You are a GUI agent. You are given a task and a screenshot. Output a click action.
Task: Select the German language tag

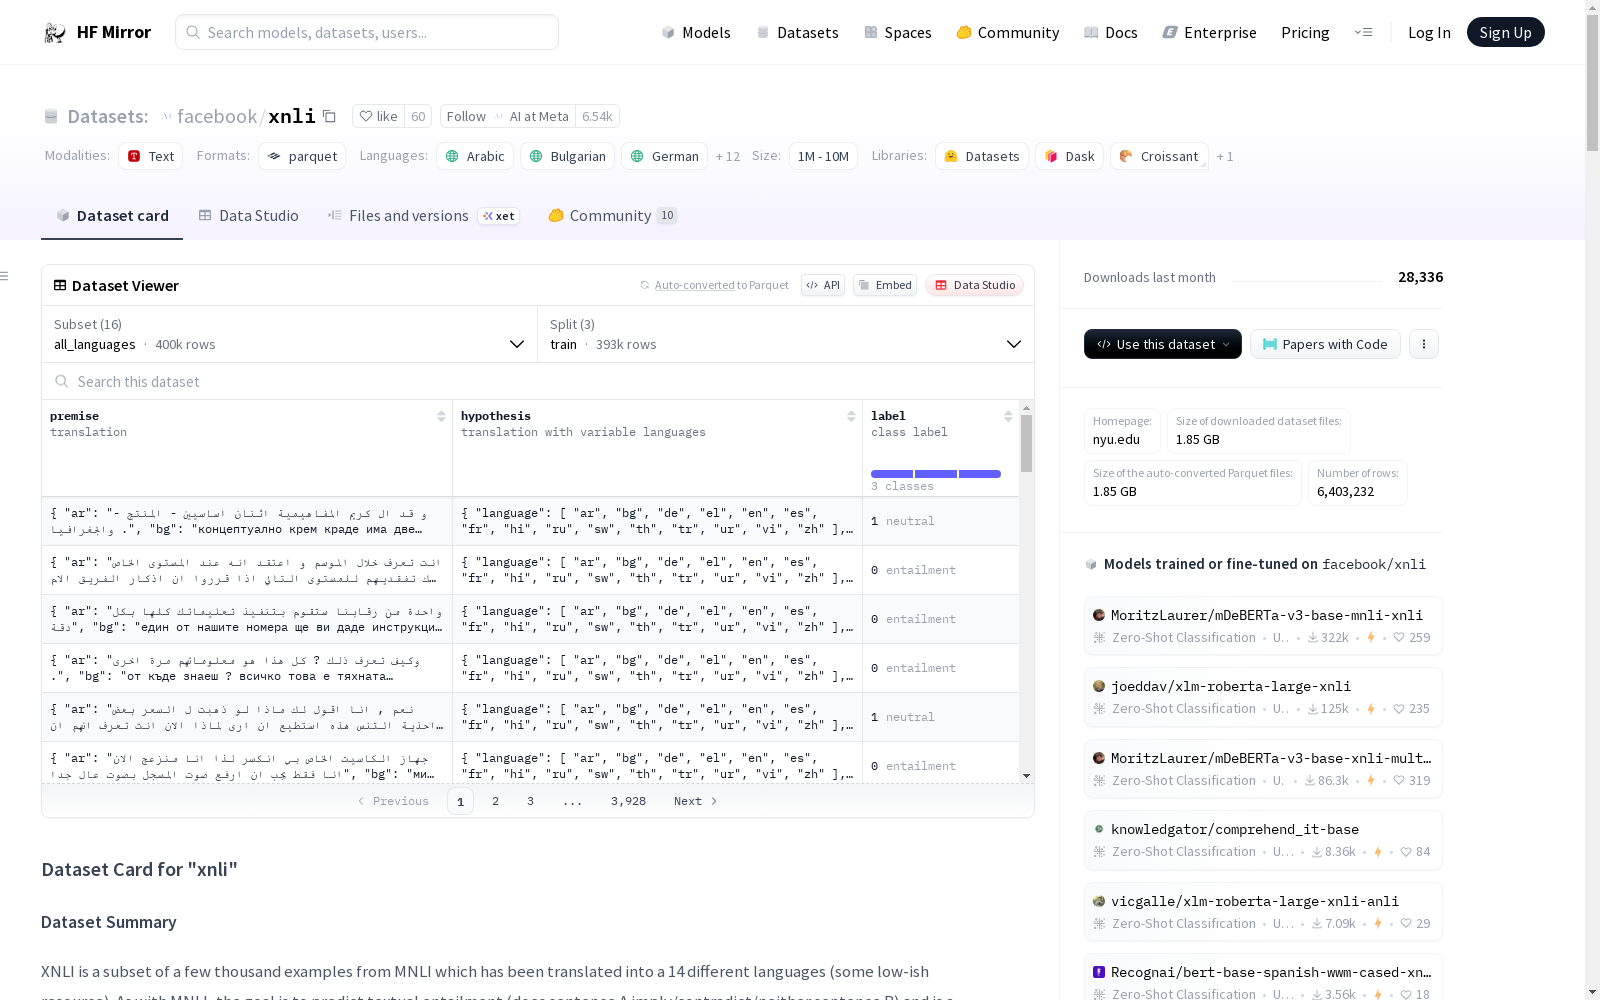click(x=665, y=156)
